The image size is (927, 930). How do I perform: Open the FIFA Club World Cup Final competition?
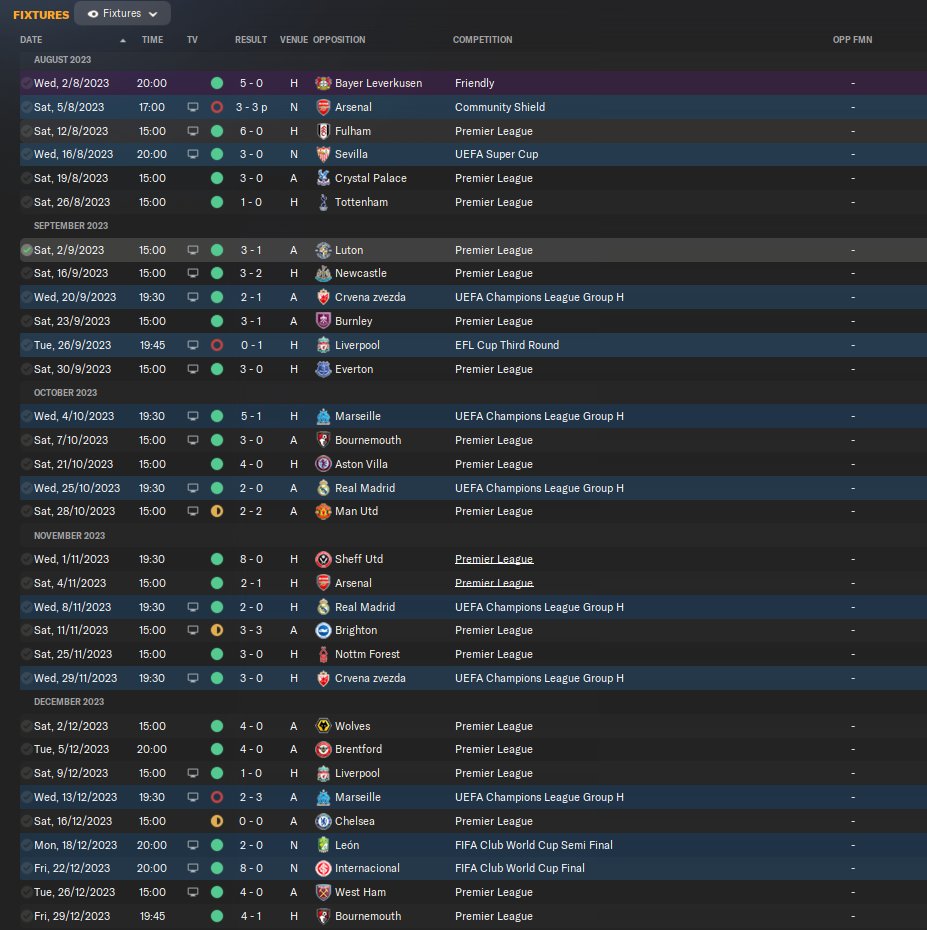[x=520, y=868]
